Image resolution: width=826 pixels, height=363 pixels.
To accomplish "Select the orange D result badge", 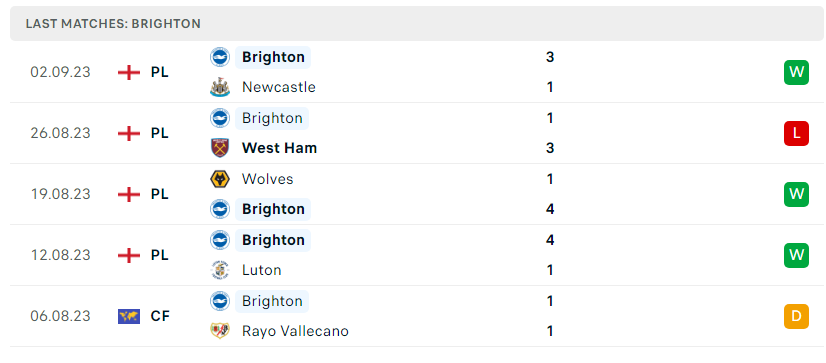I will 796,316.
